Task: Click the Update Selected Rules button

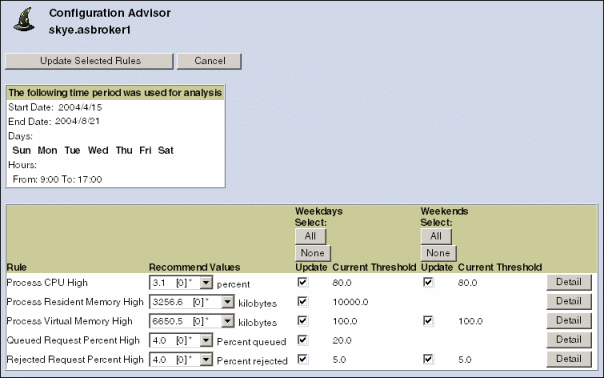Action: pos(89,61)
